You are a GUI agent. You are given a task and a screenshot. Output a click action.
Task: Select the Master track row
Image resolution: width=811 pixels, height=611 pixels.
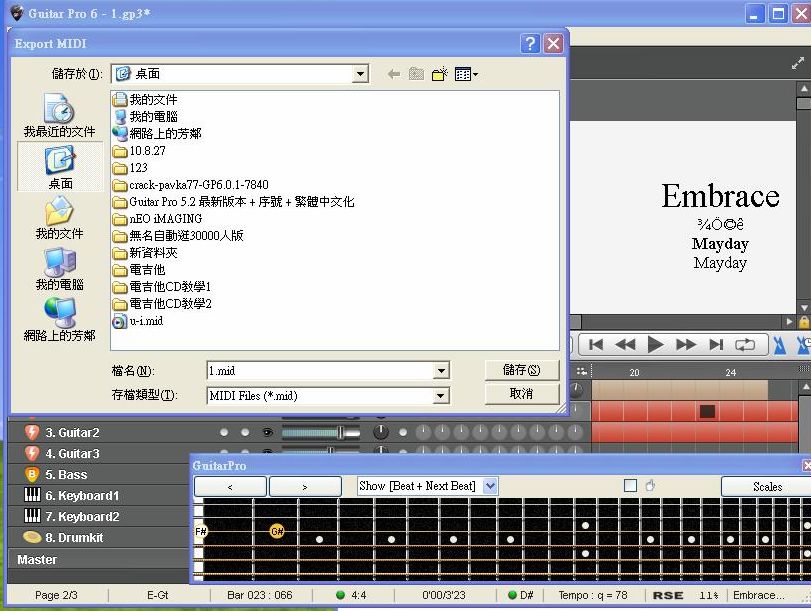[98, 559]
